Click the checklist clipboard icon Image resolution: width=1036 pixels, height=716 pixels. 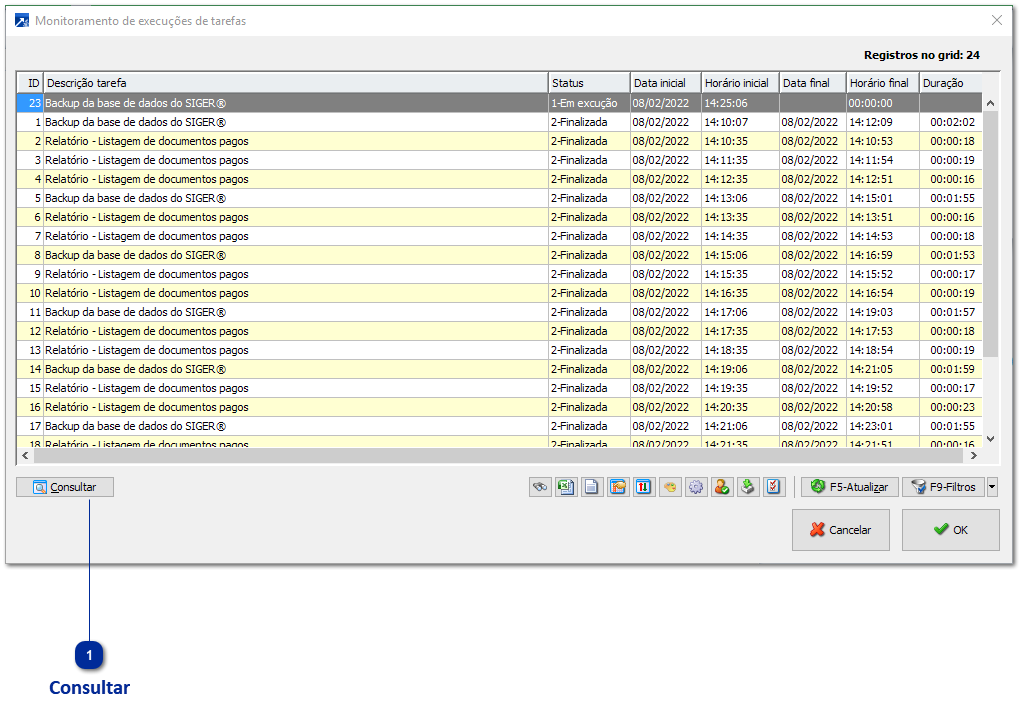(774, 487)
